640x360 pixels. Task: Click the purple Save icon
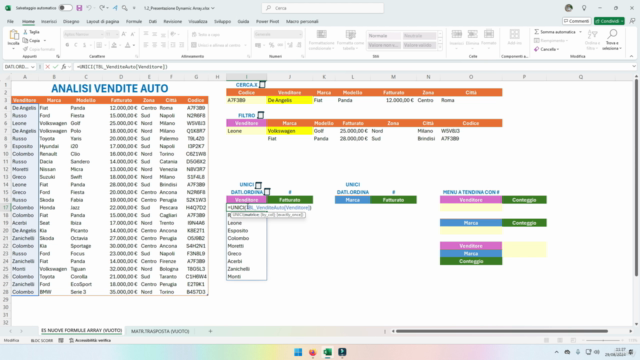[x=79, y=8]
